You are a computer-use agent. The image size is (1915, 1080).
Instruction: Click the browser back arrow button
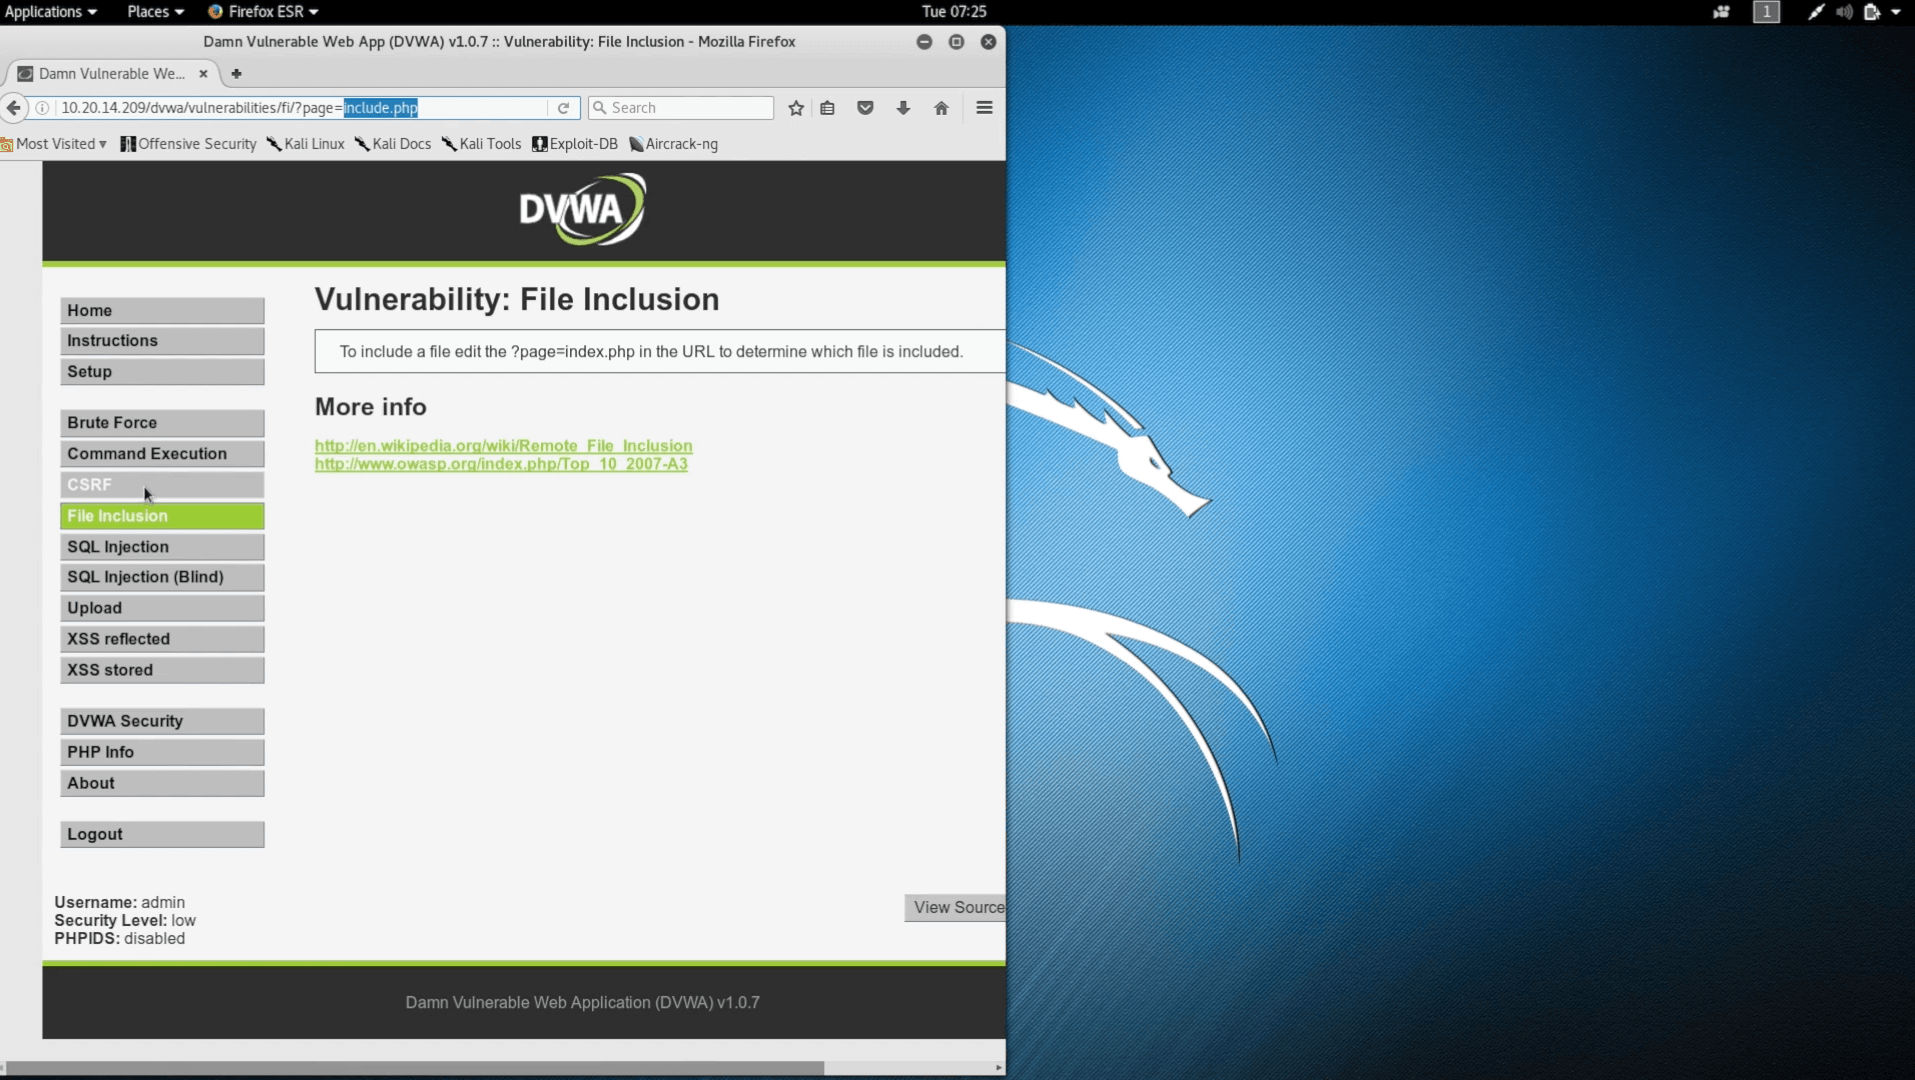[x=14, y=108]
